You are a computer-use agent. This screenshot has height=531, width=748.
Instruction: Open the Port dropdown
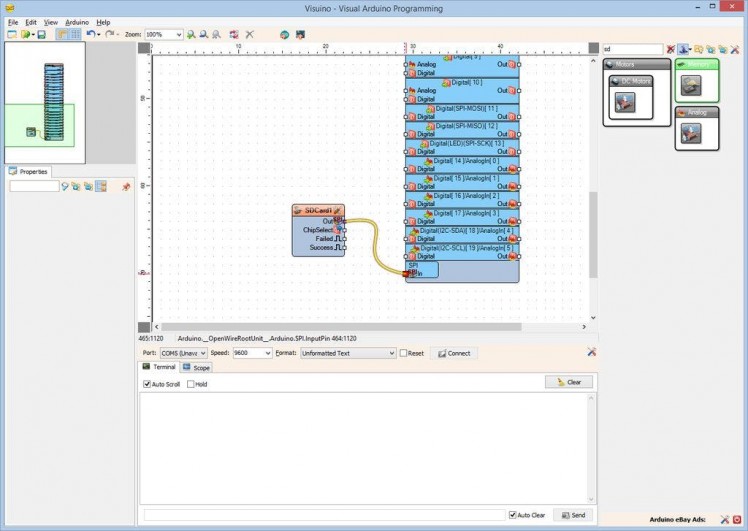(x=183, y=353)
